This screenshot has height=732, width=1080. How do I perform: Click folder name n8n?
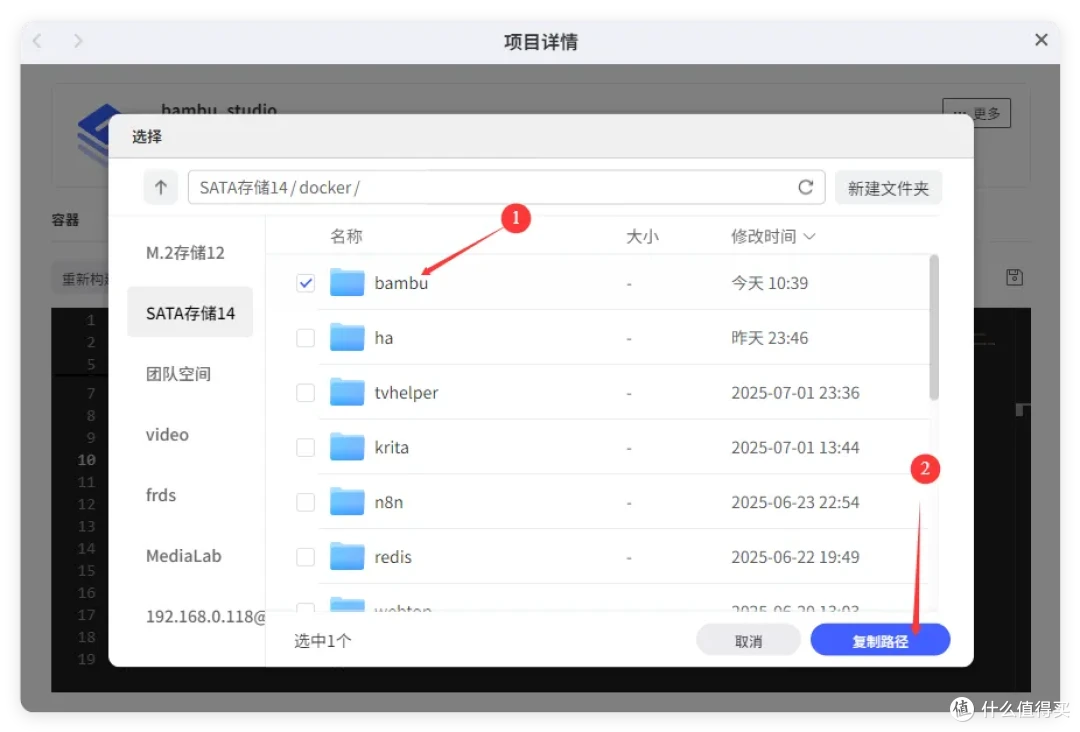click(x=388, y=502)
